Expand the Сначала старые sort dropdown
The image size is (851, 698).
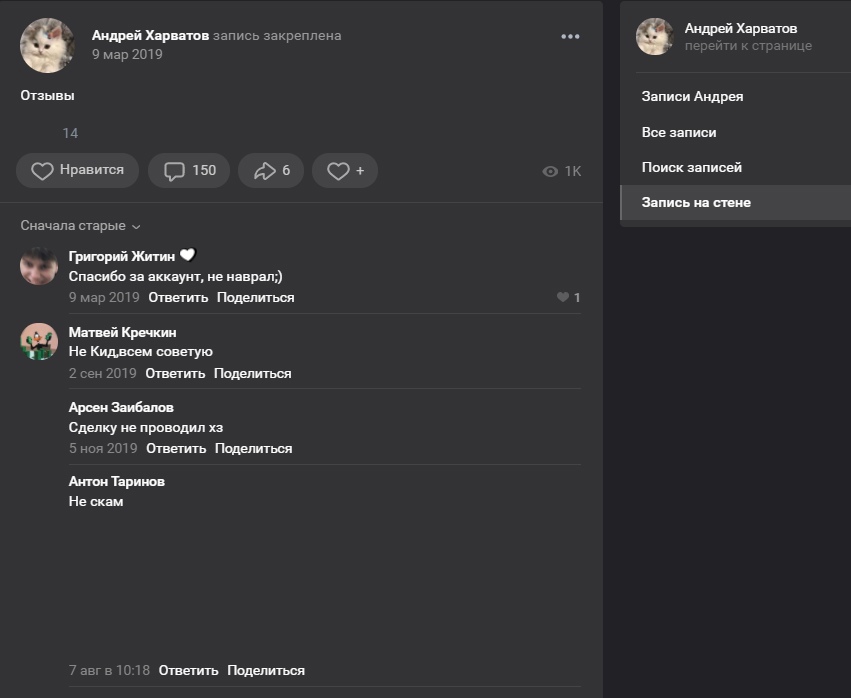coord(81,226)
